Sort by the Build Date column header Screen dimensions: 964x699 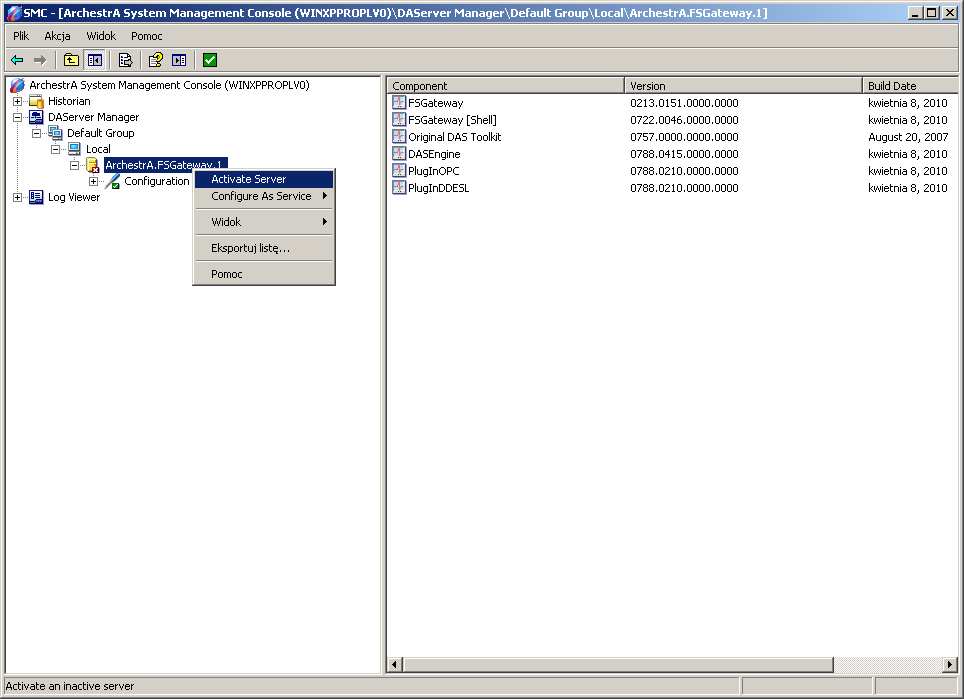pyautogui.click(x=911, y=86)
